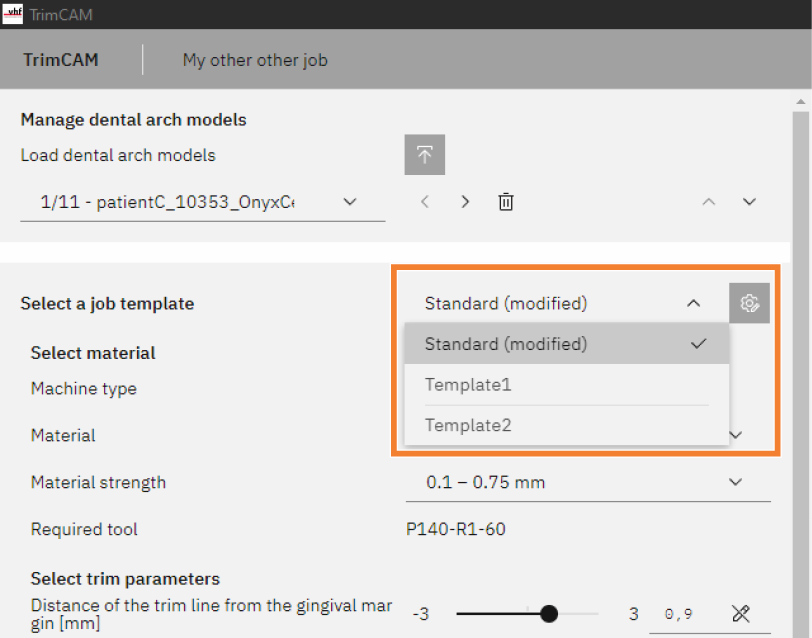Click the upload dental arch models icon

424,155
